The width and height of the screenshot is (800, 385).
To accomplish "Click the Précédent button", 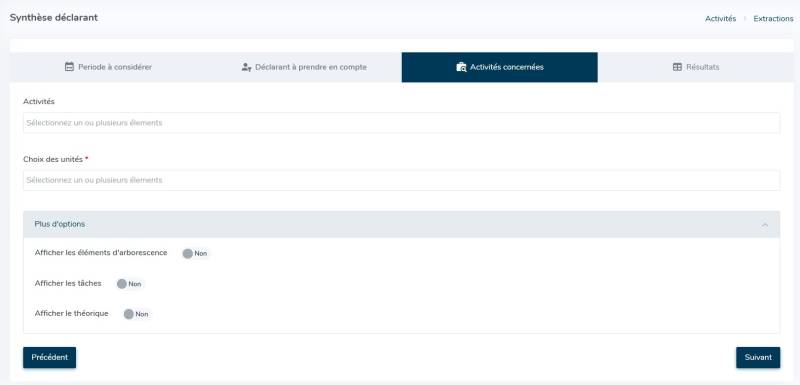I will (x=49, y=357).
